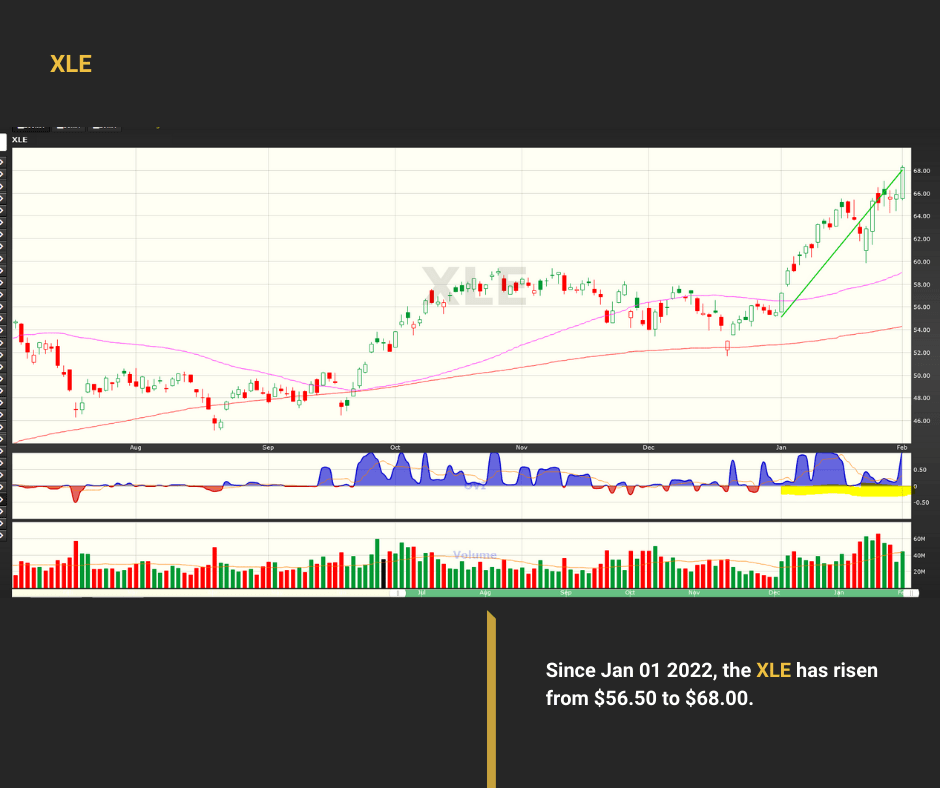This screenshot has width=940, height=788.
Task: Click the XLE symbol label in chart header
Action: point(20,141)
